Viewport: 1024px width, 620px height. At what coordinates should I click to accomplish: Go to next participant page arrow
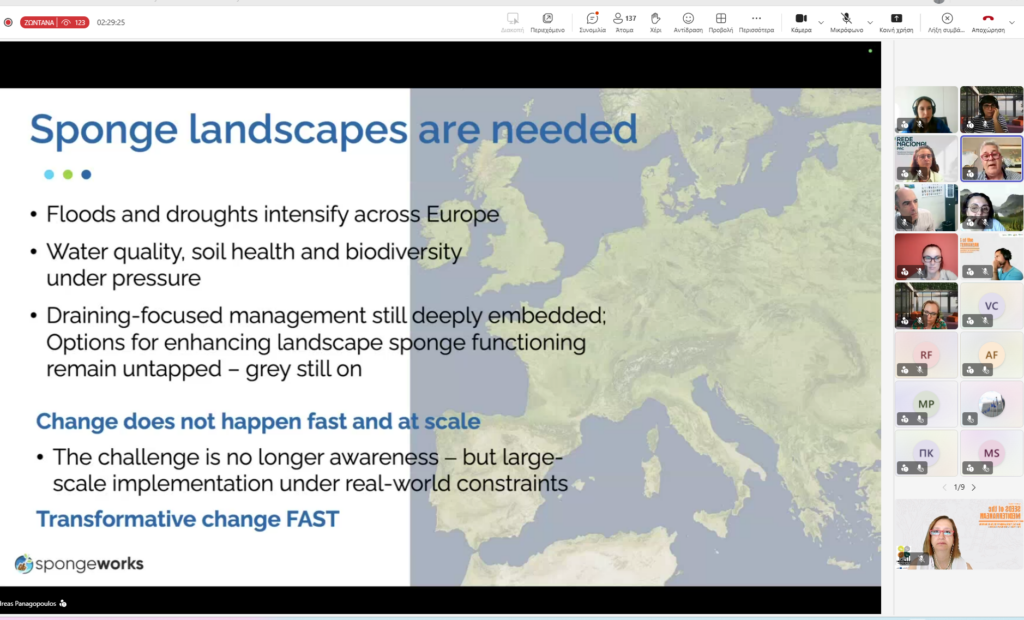(x=974, y=487)
